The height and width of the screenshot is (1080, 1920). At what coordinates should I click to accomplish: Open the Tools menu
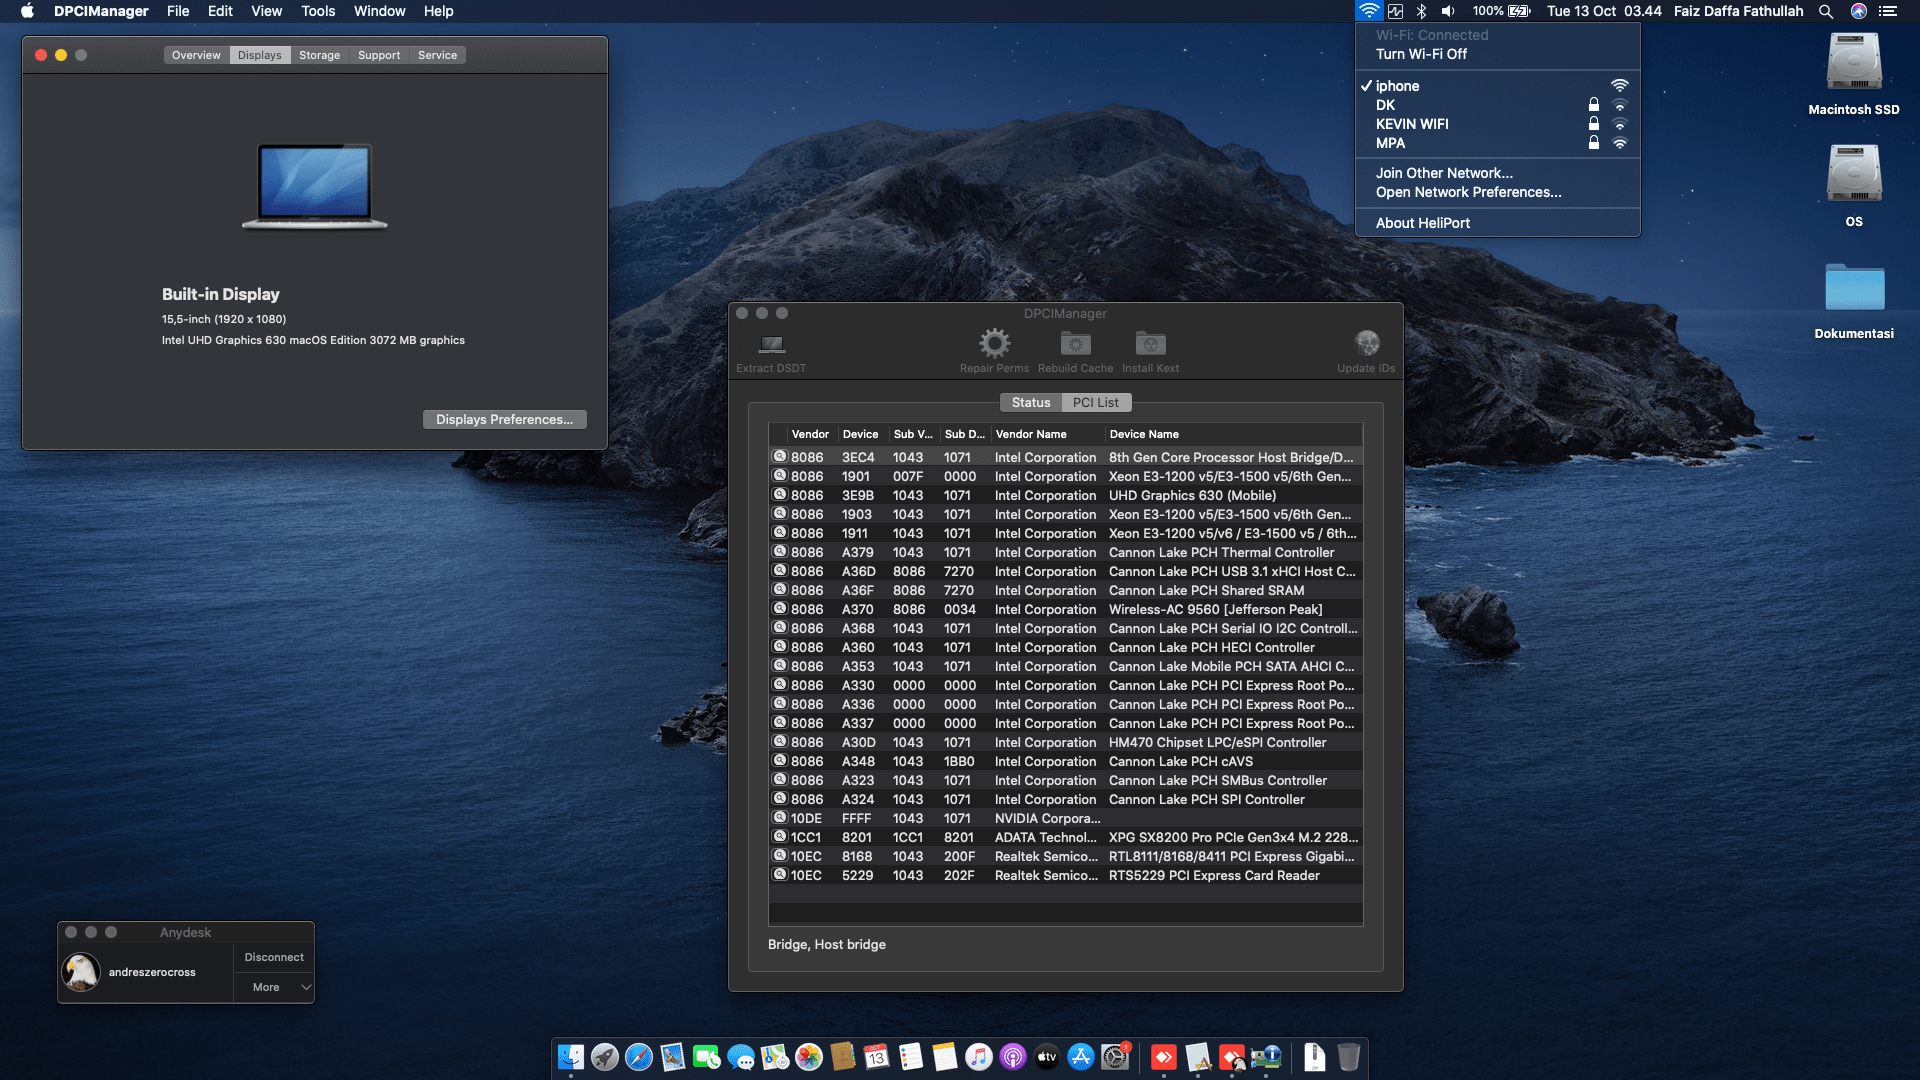point(318,11)
